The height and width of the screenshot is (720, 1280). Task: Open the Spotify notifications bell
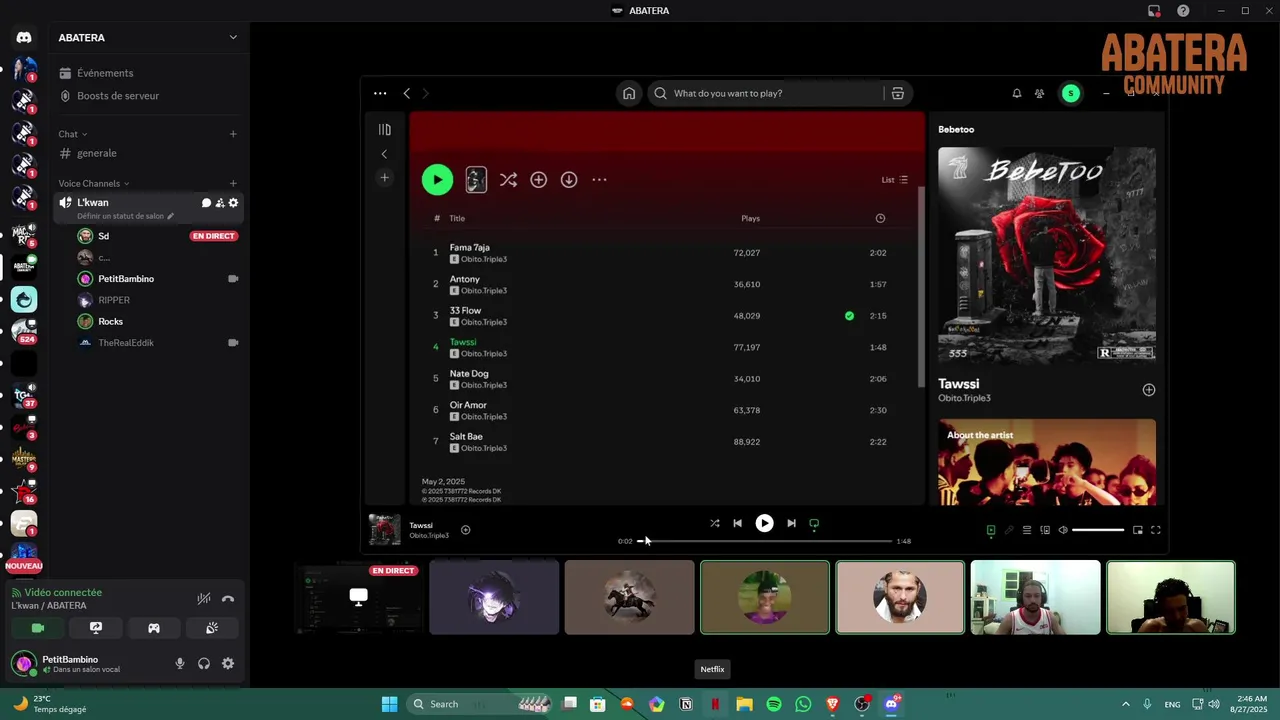click(x=1017, y=93)
